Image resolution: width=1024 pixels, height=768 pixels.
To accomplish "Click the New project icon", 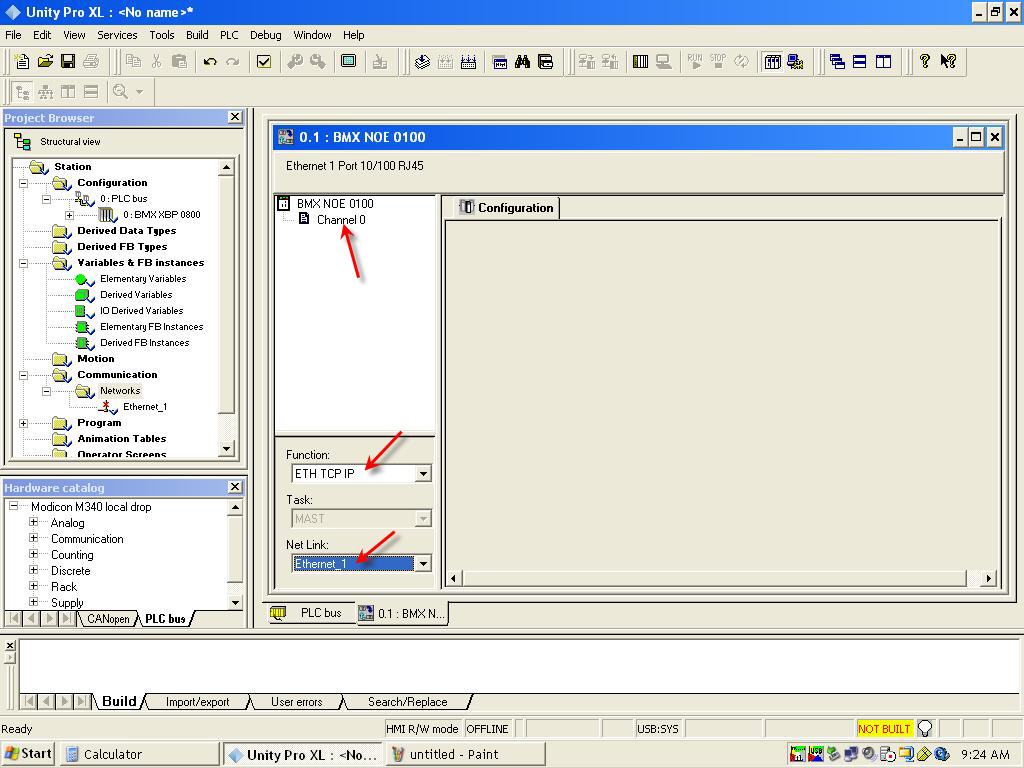I will 22,61.
